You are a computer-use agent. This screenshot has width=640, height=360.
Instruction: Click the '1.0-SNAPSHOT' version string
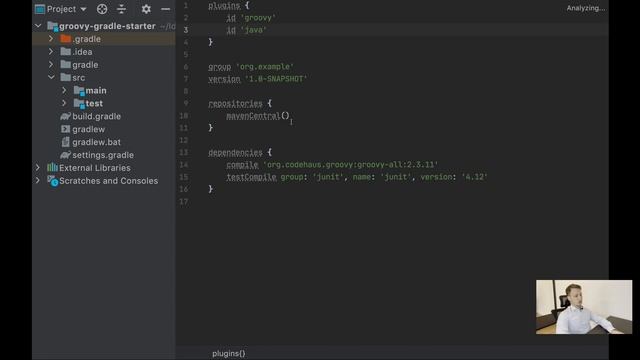(276, 79)
